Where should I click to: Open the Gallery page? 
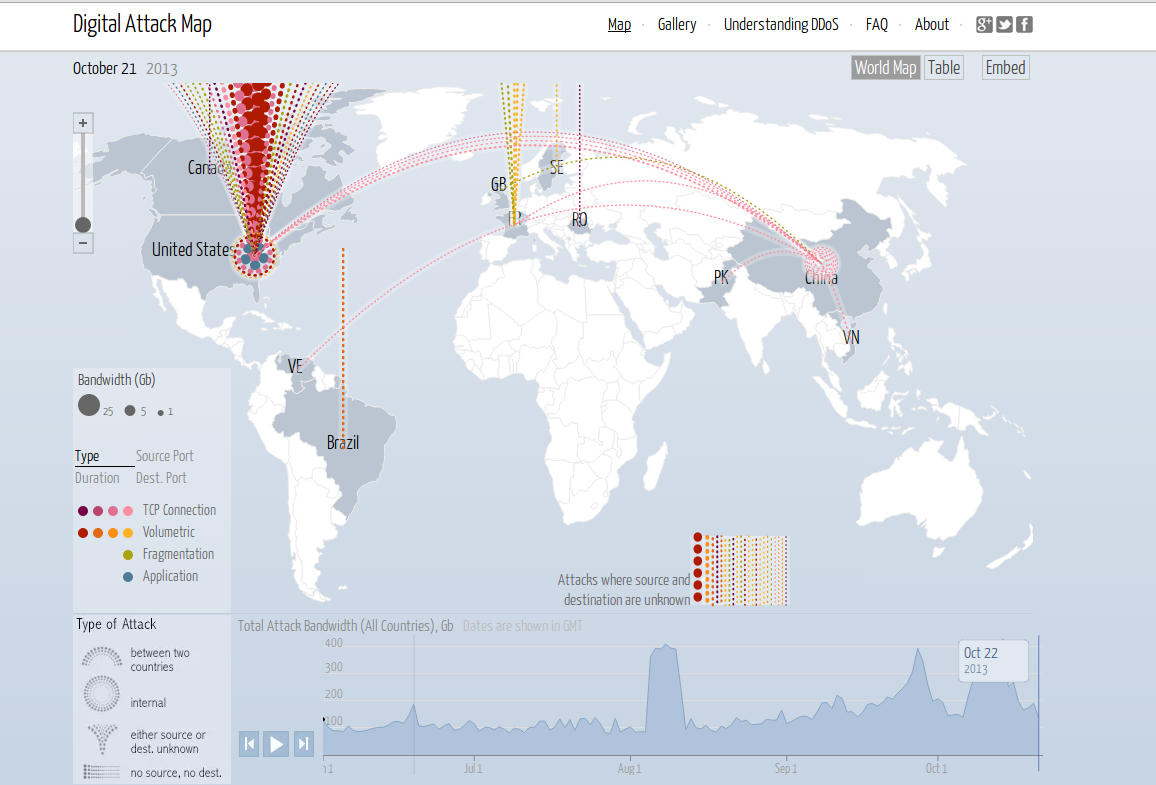[677, 25]
